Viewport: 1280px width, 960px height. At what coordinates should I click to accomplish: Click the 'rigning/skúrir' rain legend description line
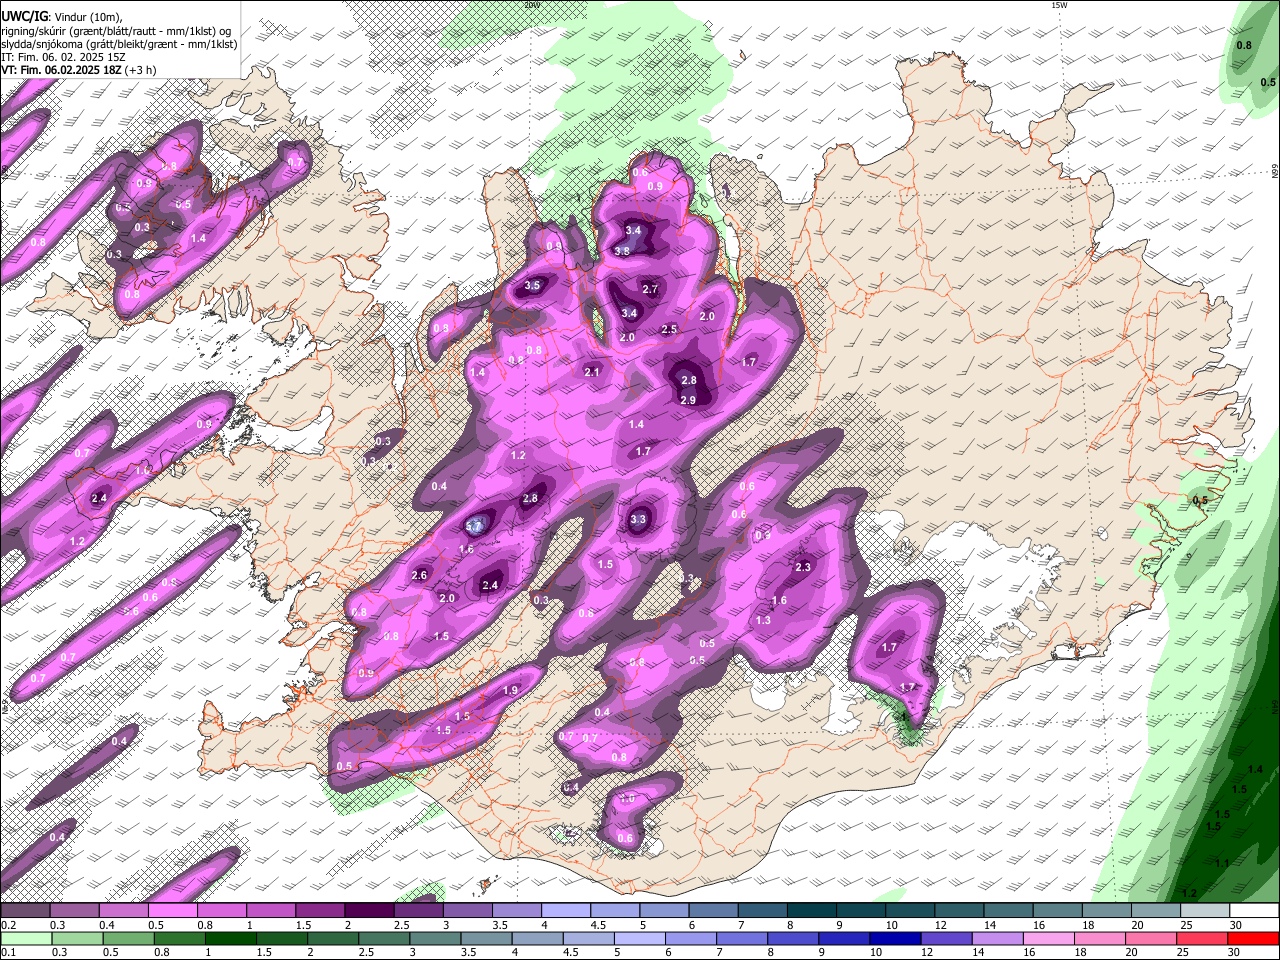pos(116,30)
